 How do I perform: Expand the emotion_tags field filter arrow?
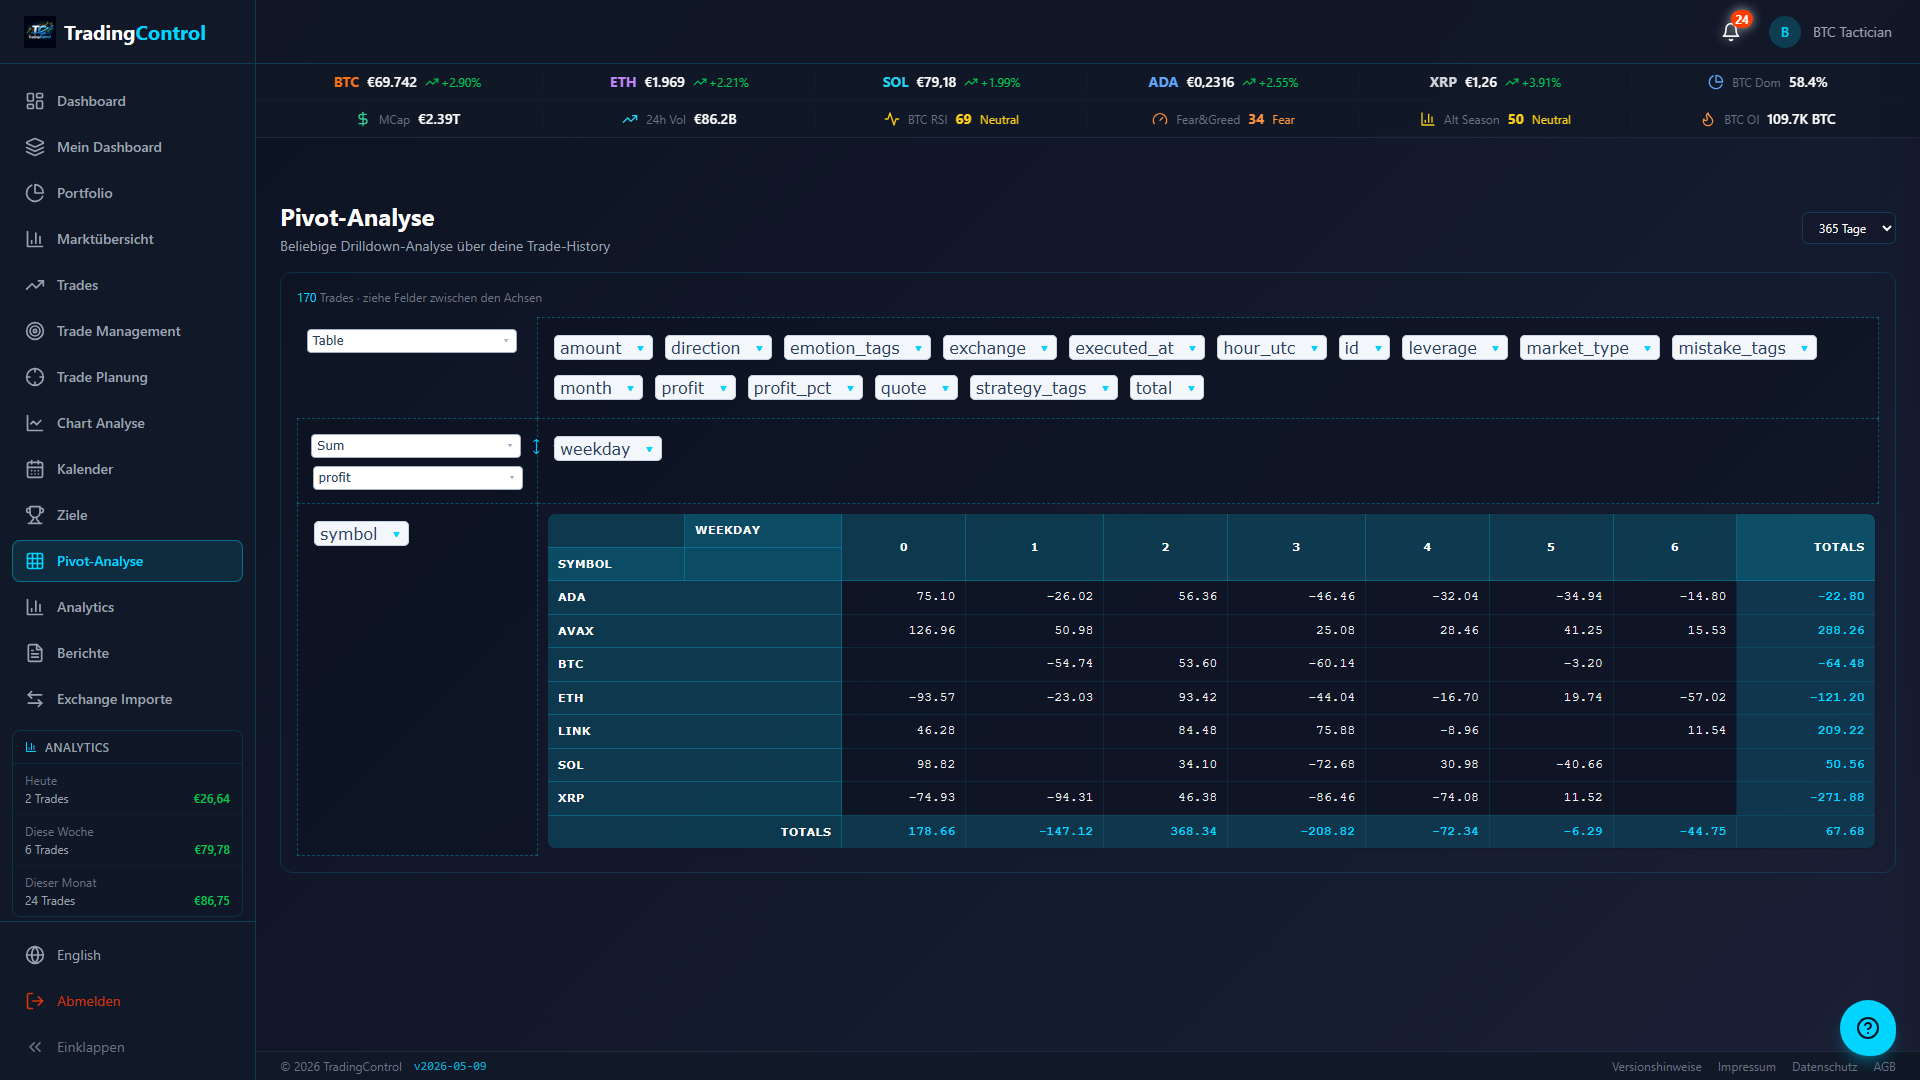[918, 349]
